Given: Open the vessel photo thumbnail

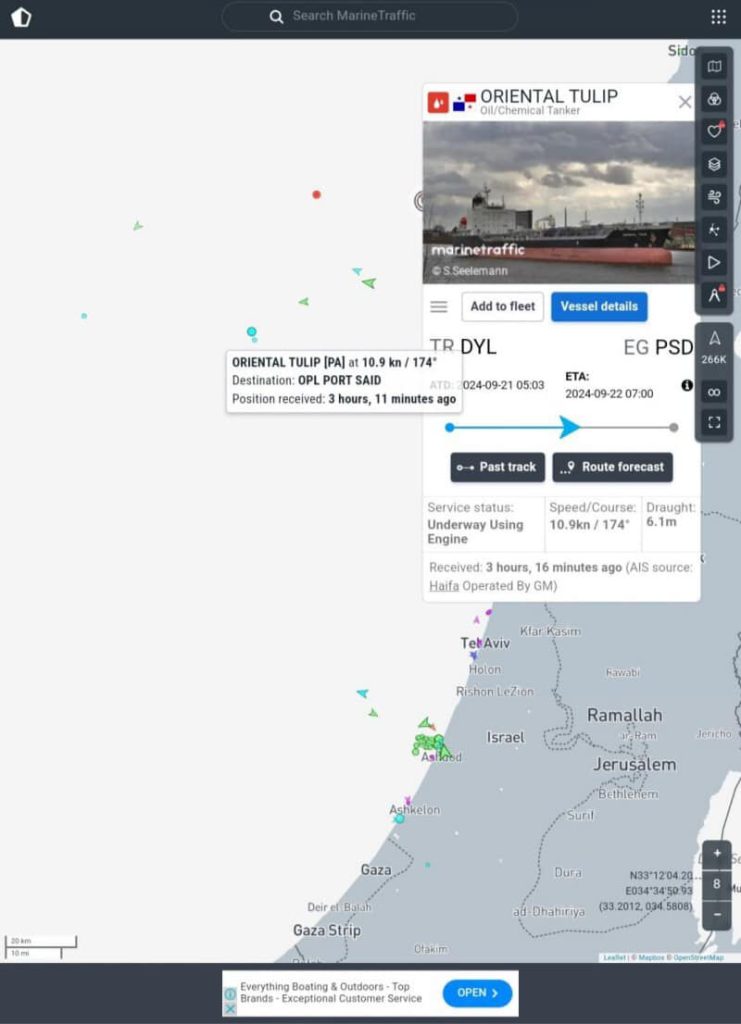Looking at the screenshot, I should pyautogui.click(x=559, y=202).
